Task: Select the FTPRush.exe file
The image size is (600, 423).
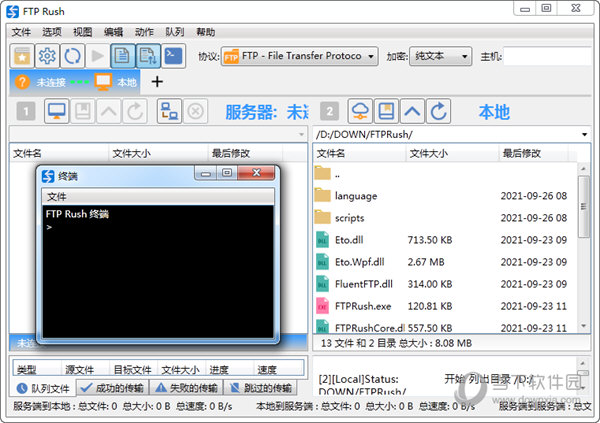Action: point(445,306)
